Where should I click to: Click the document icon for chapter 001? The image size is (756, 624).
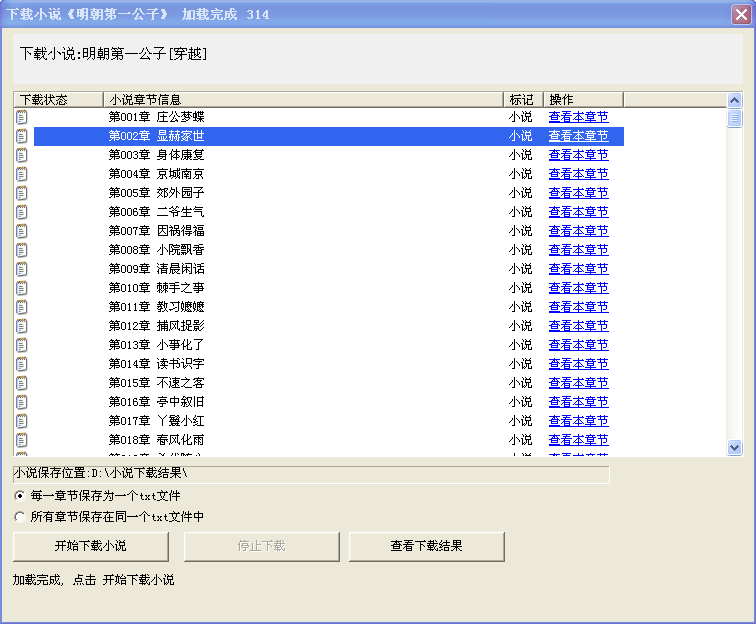22,117
